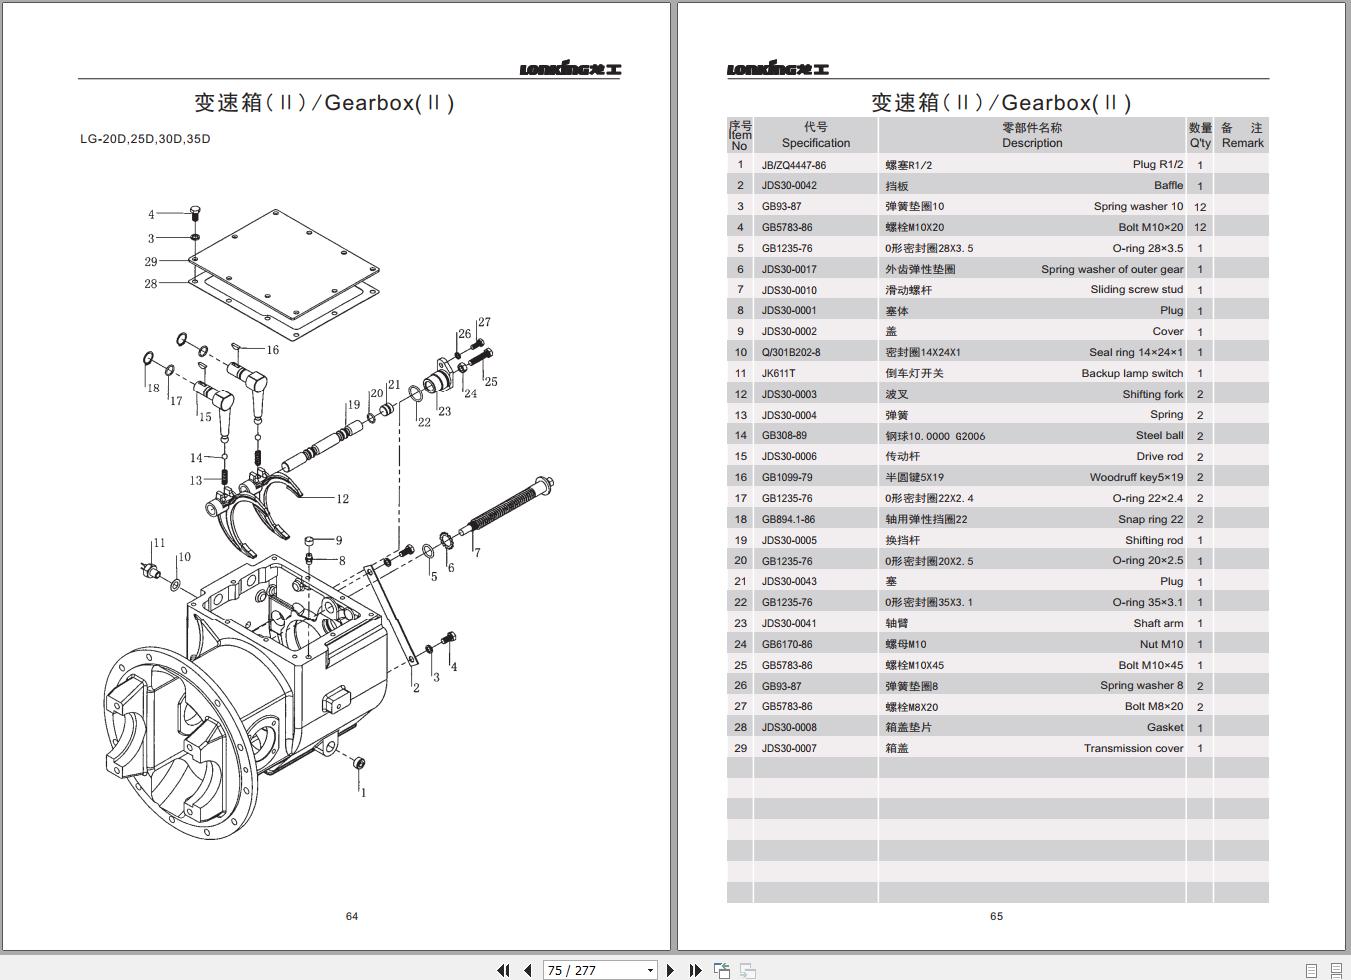Select 'Bolt M10×20' text
Viewport: 1351px width, 980px height.
point(1151,227)
